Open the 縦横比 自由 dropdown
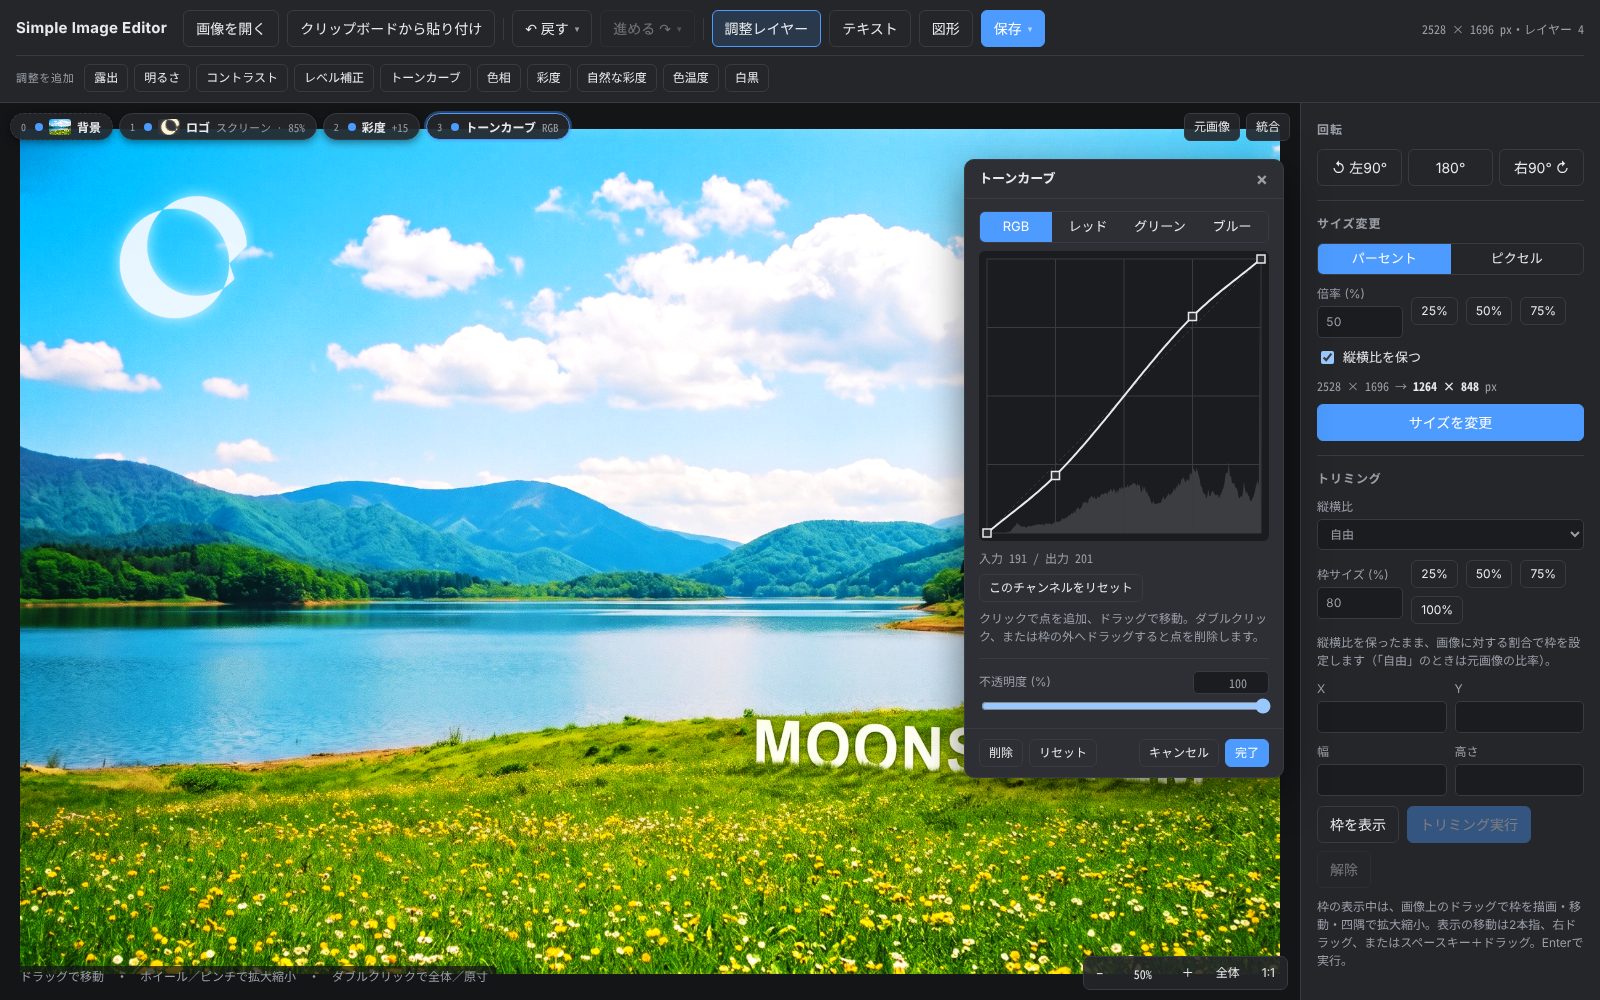The width and height of the screenshot is (1600, 1000). click(x=1450, y=535)
